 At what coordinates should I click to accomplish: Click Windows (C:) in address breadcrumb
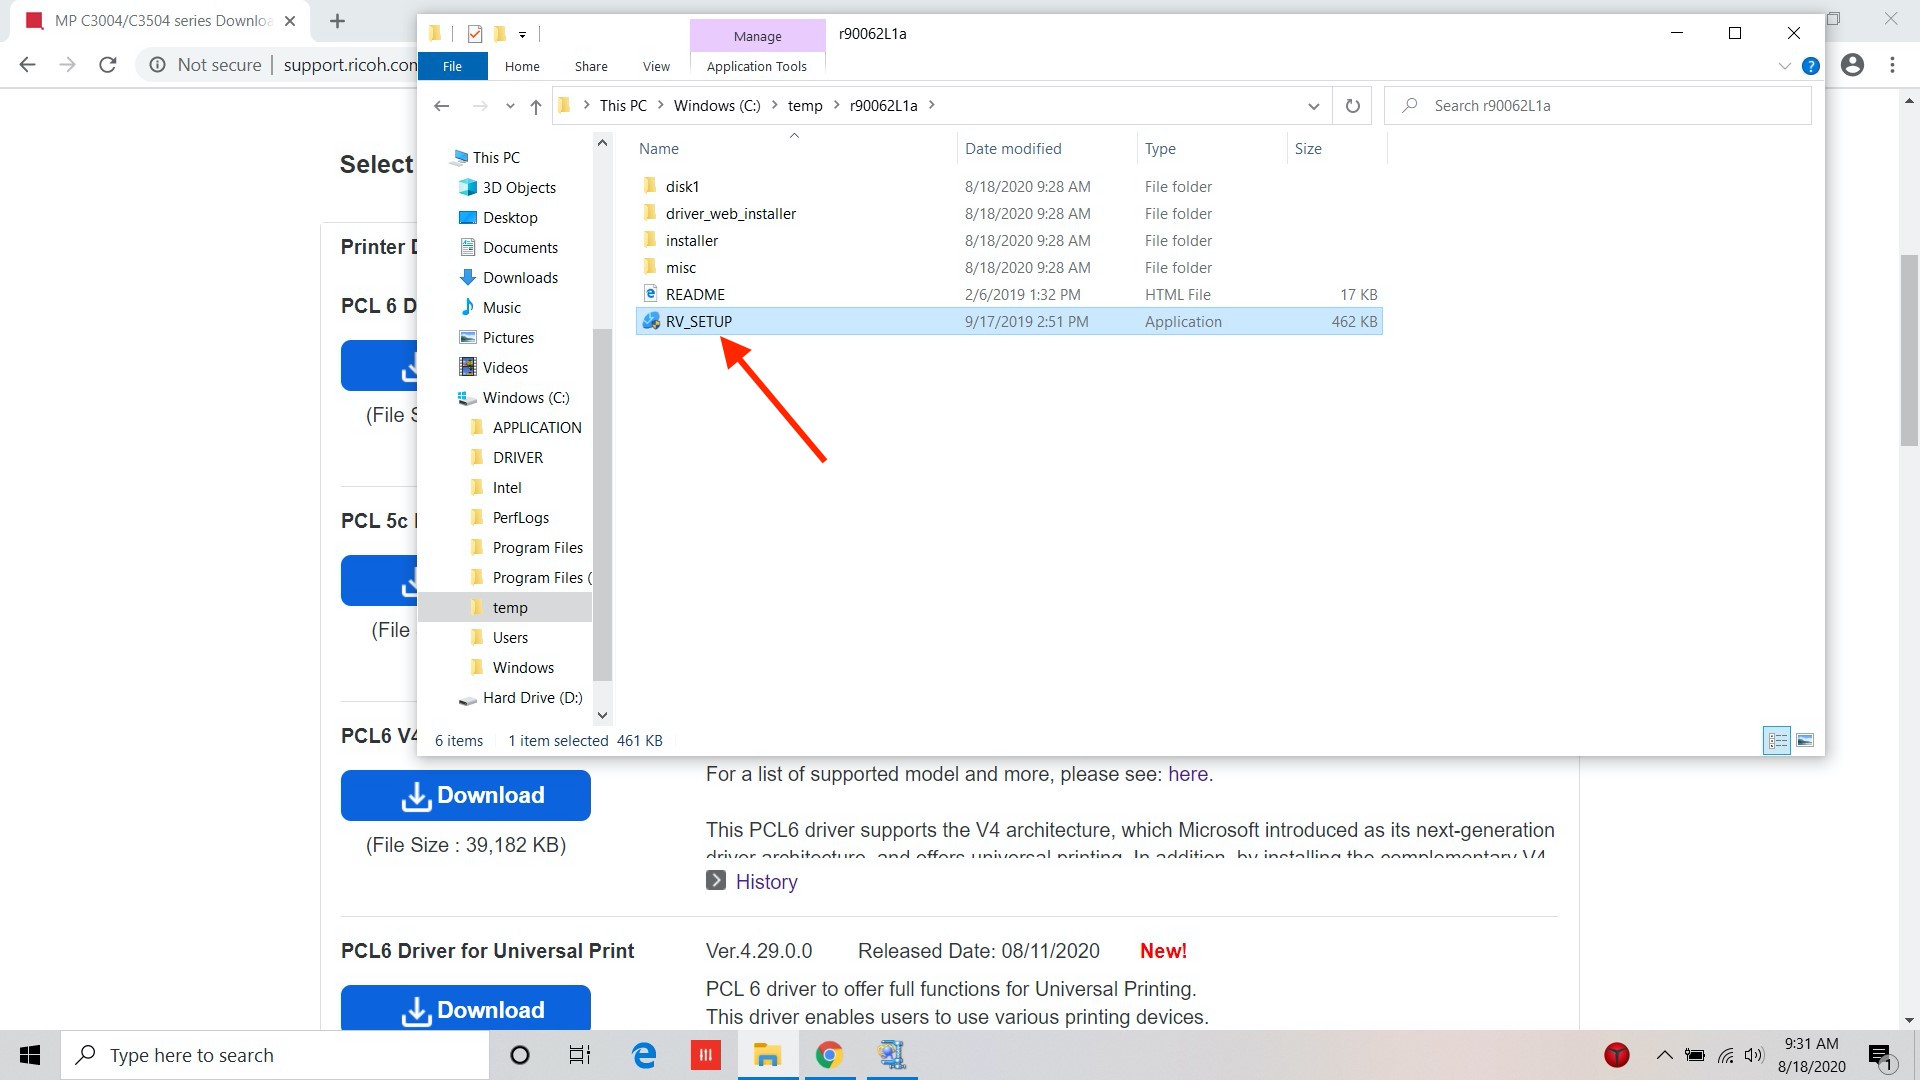[x=717, y=106]
